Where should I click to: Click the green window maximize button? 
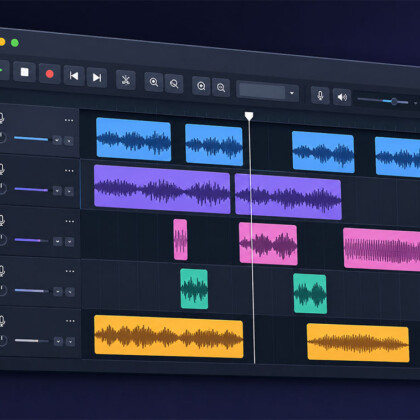coord(15,43)
